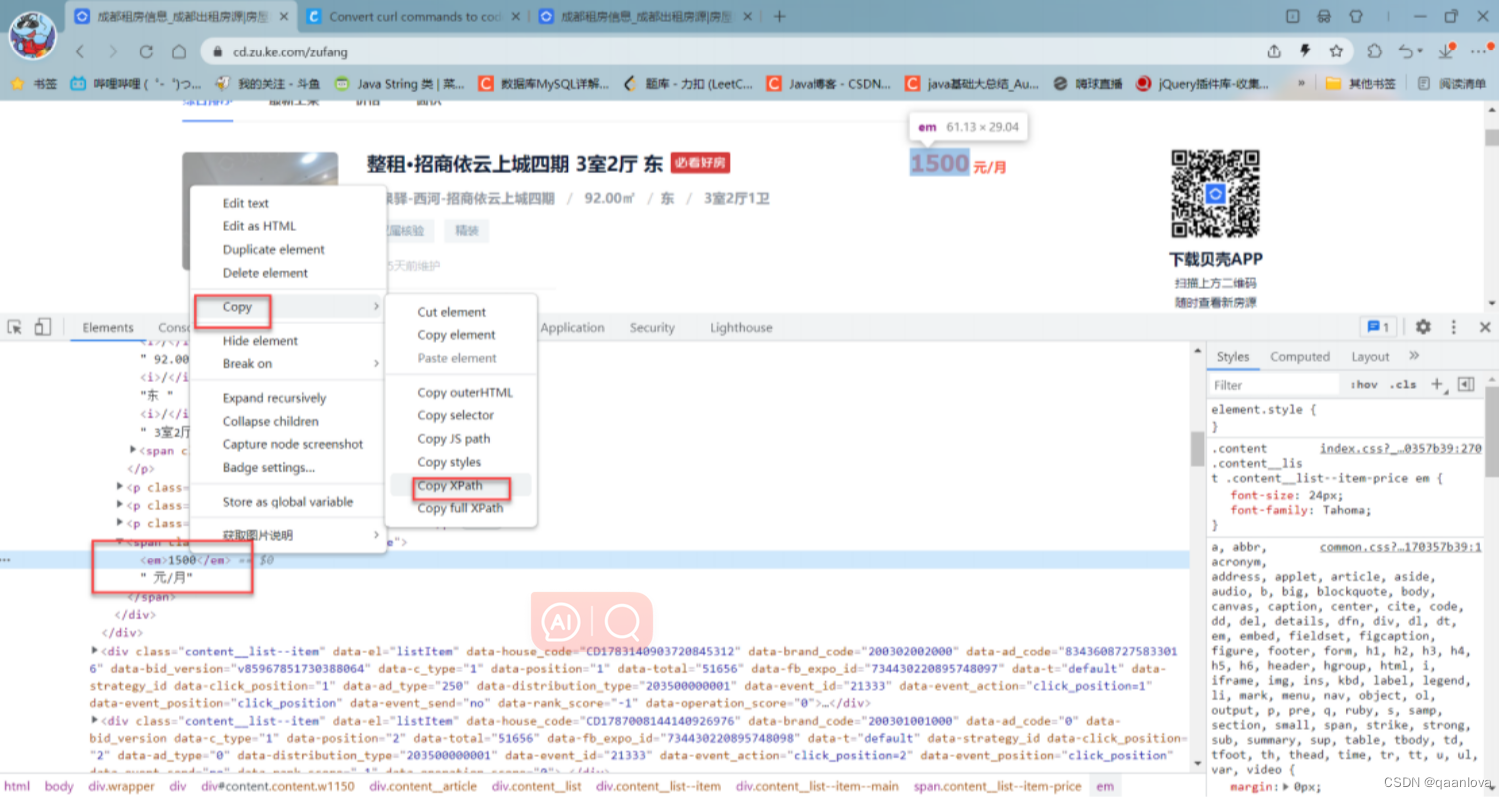Expand first content__list--item div node
Image resolution: width=1506 pixels, height=799 pixels.
tap(95, 651)
